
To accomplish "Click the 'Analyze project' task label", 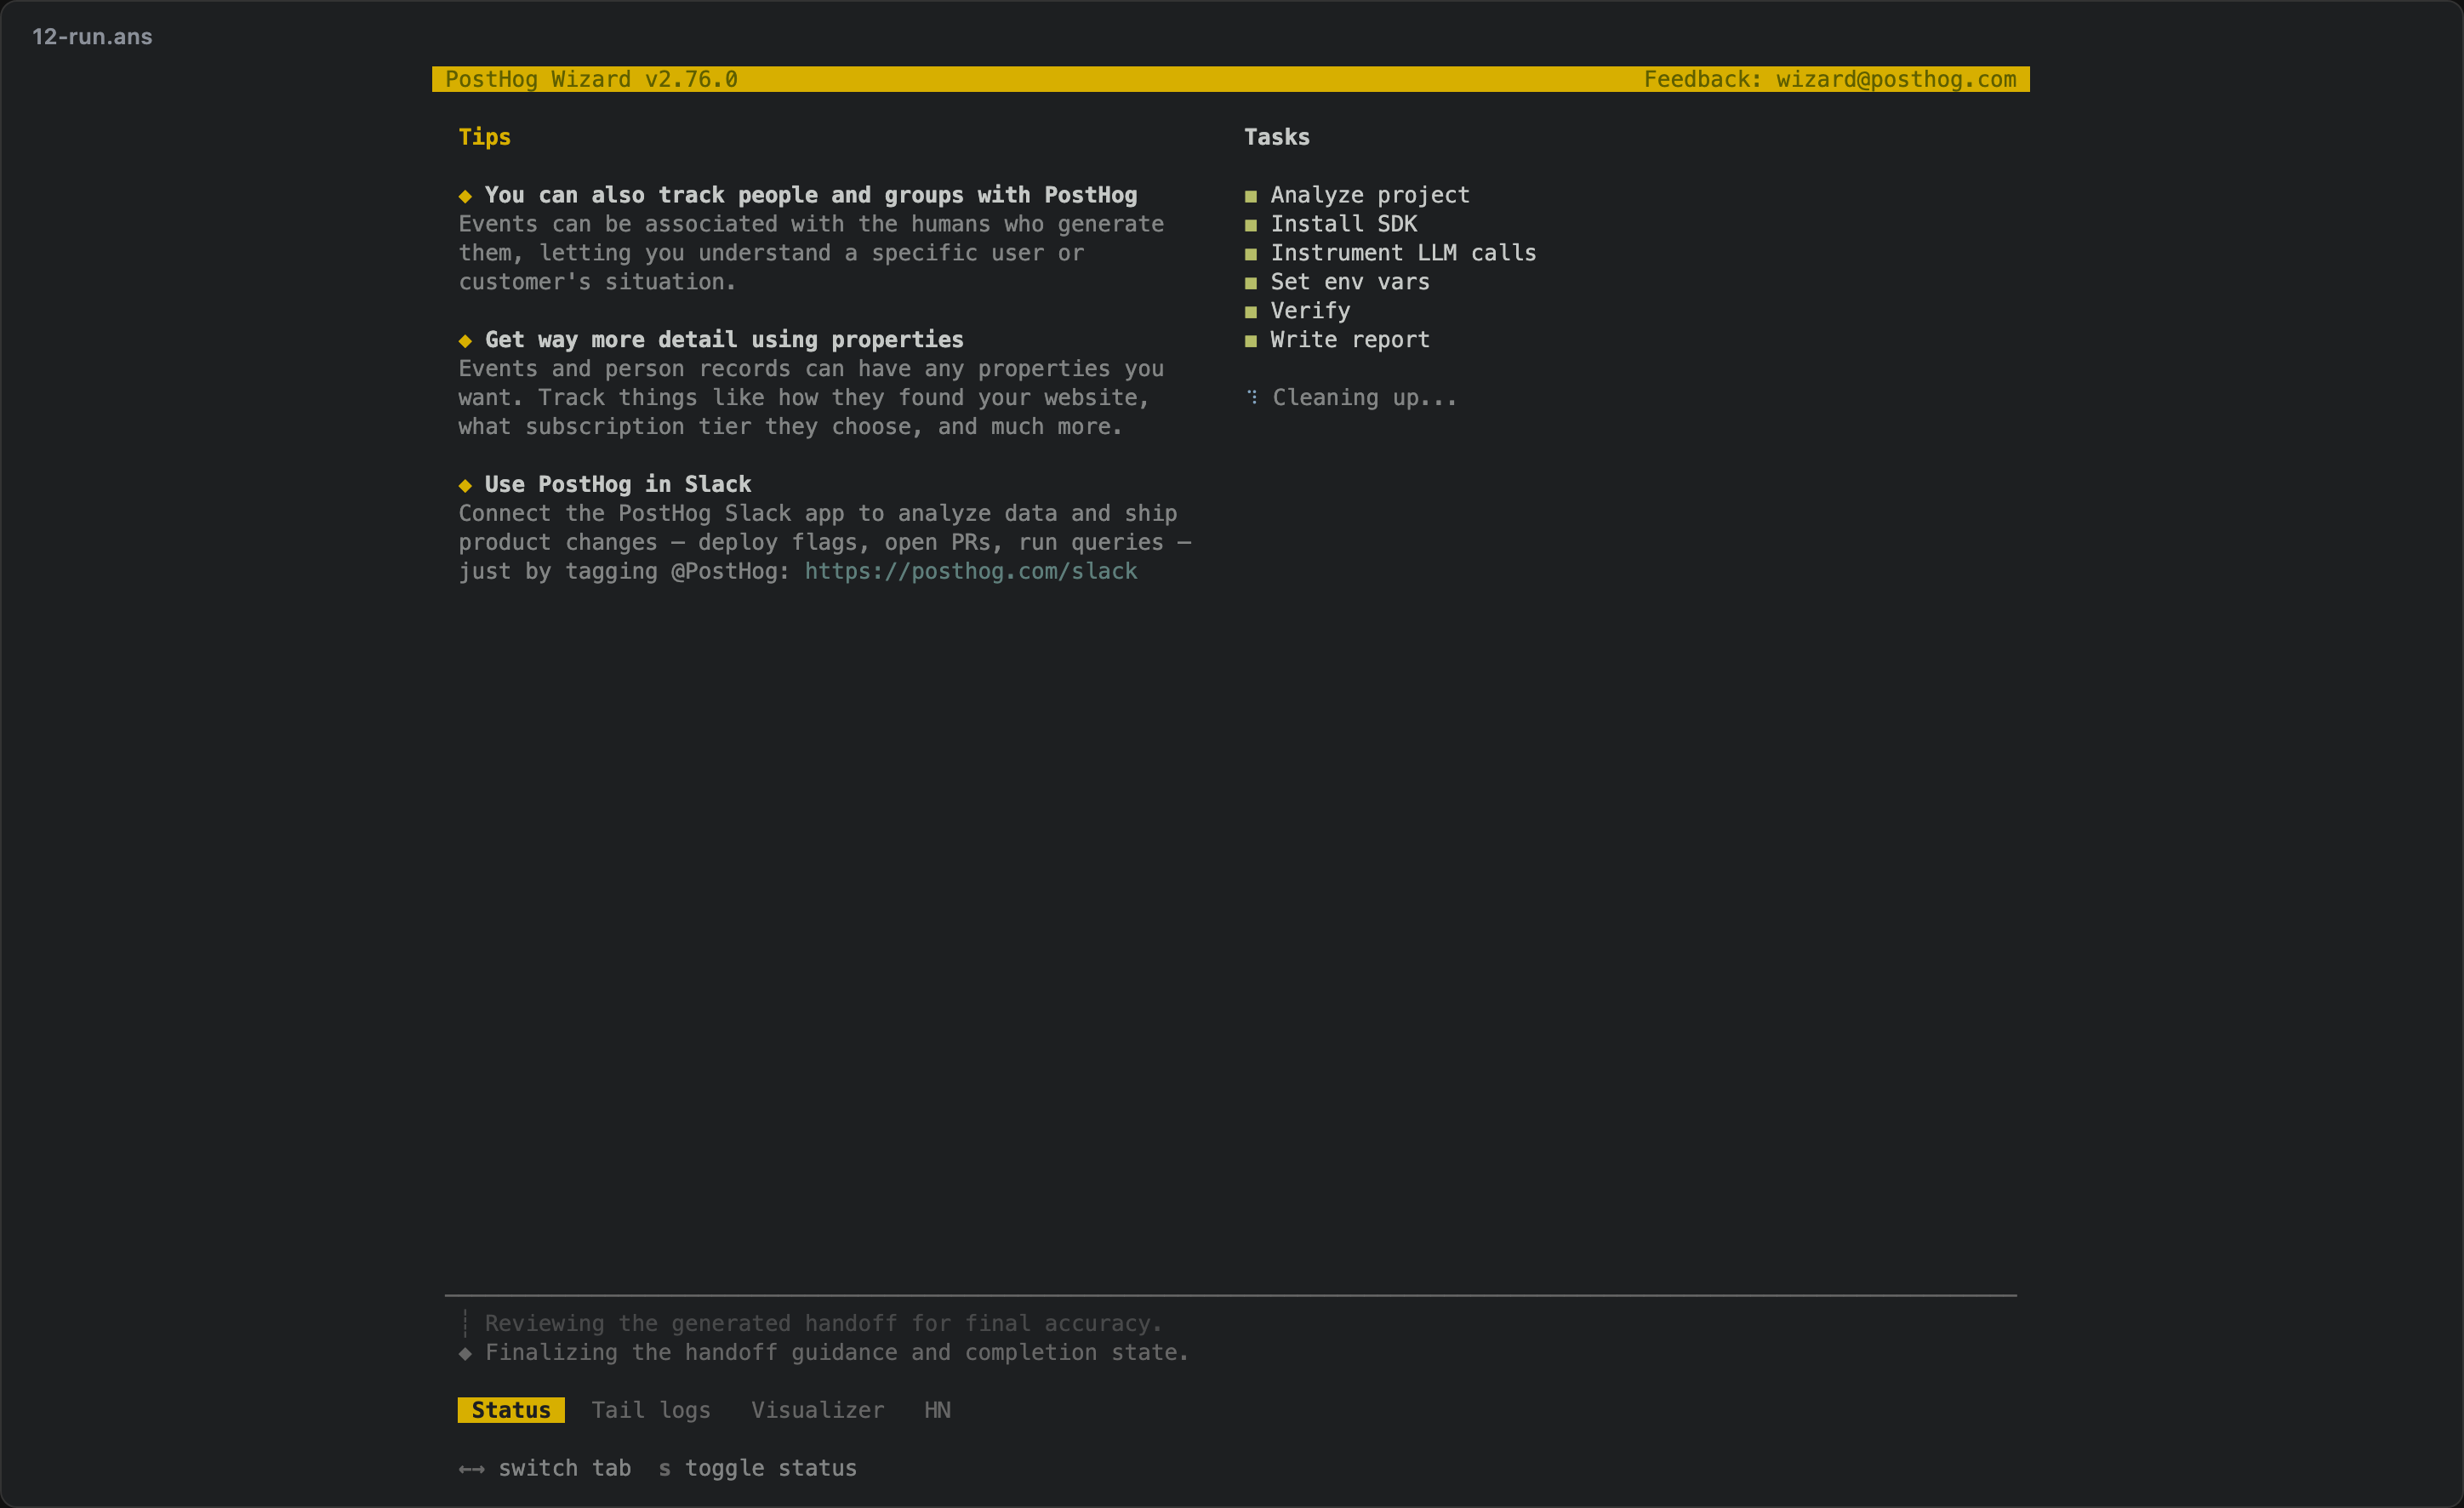I will (1370, 195).
